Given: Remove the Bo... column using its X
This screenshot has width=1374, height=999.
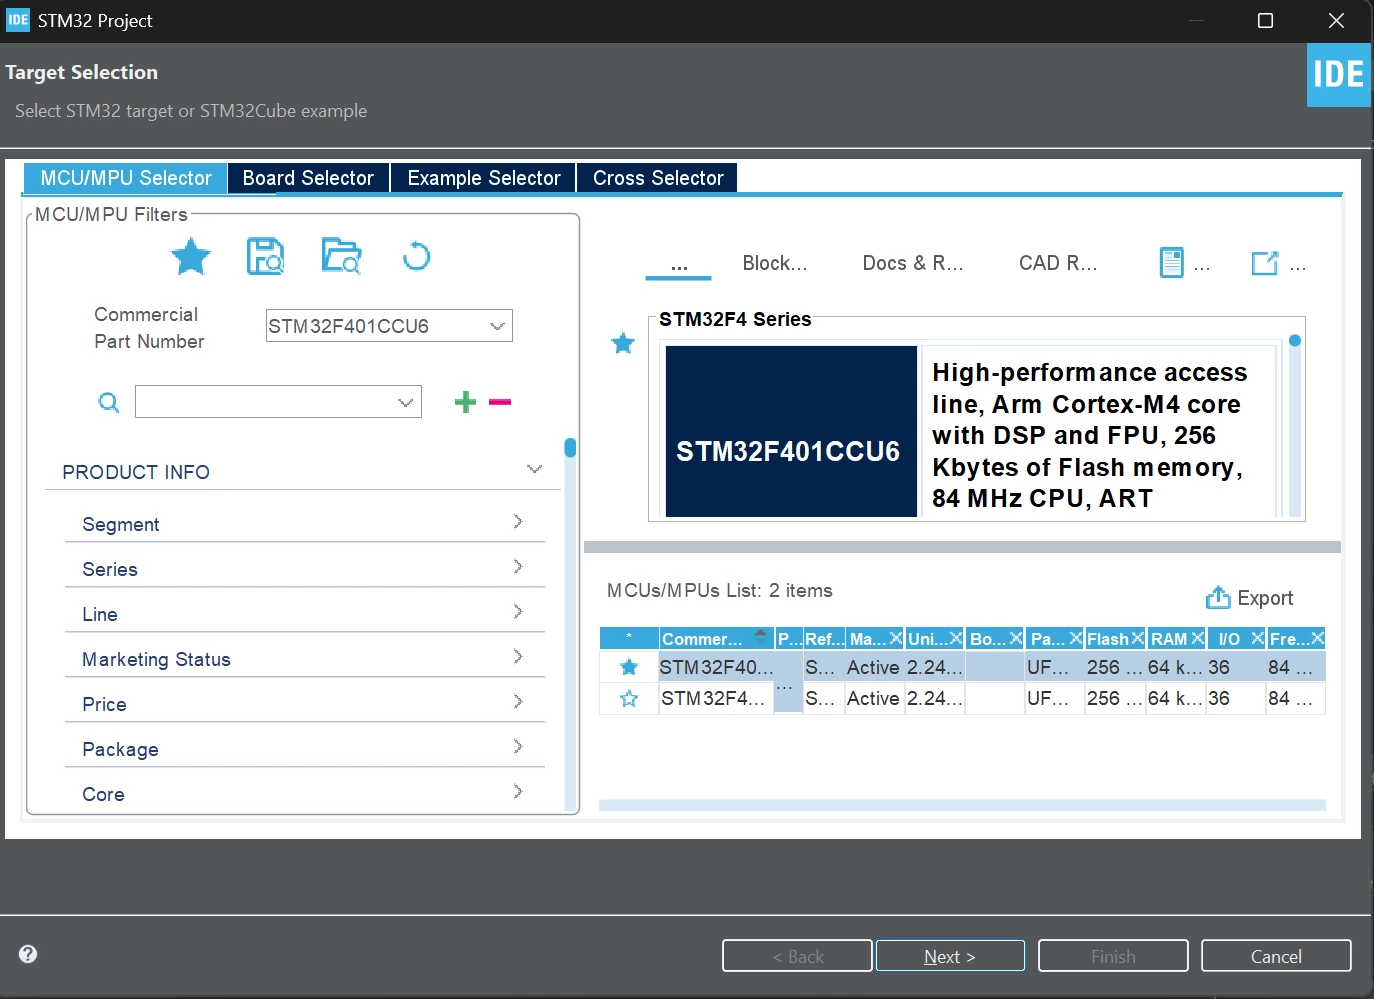Looking at the screenshot, I should [1016, 638].
